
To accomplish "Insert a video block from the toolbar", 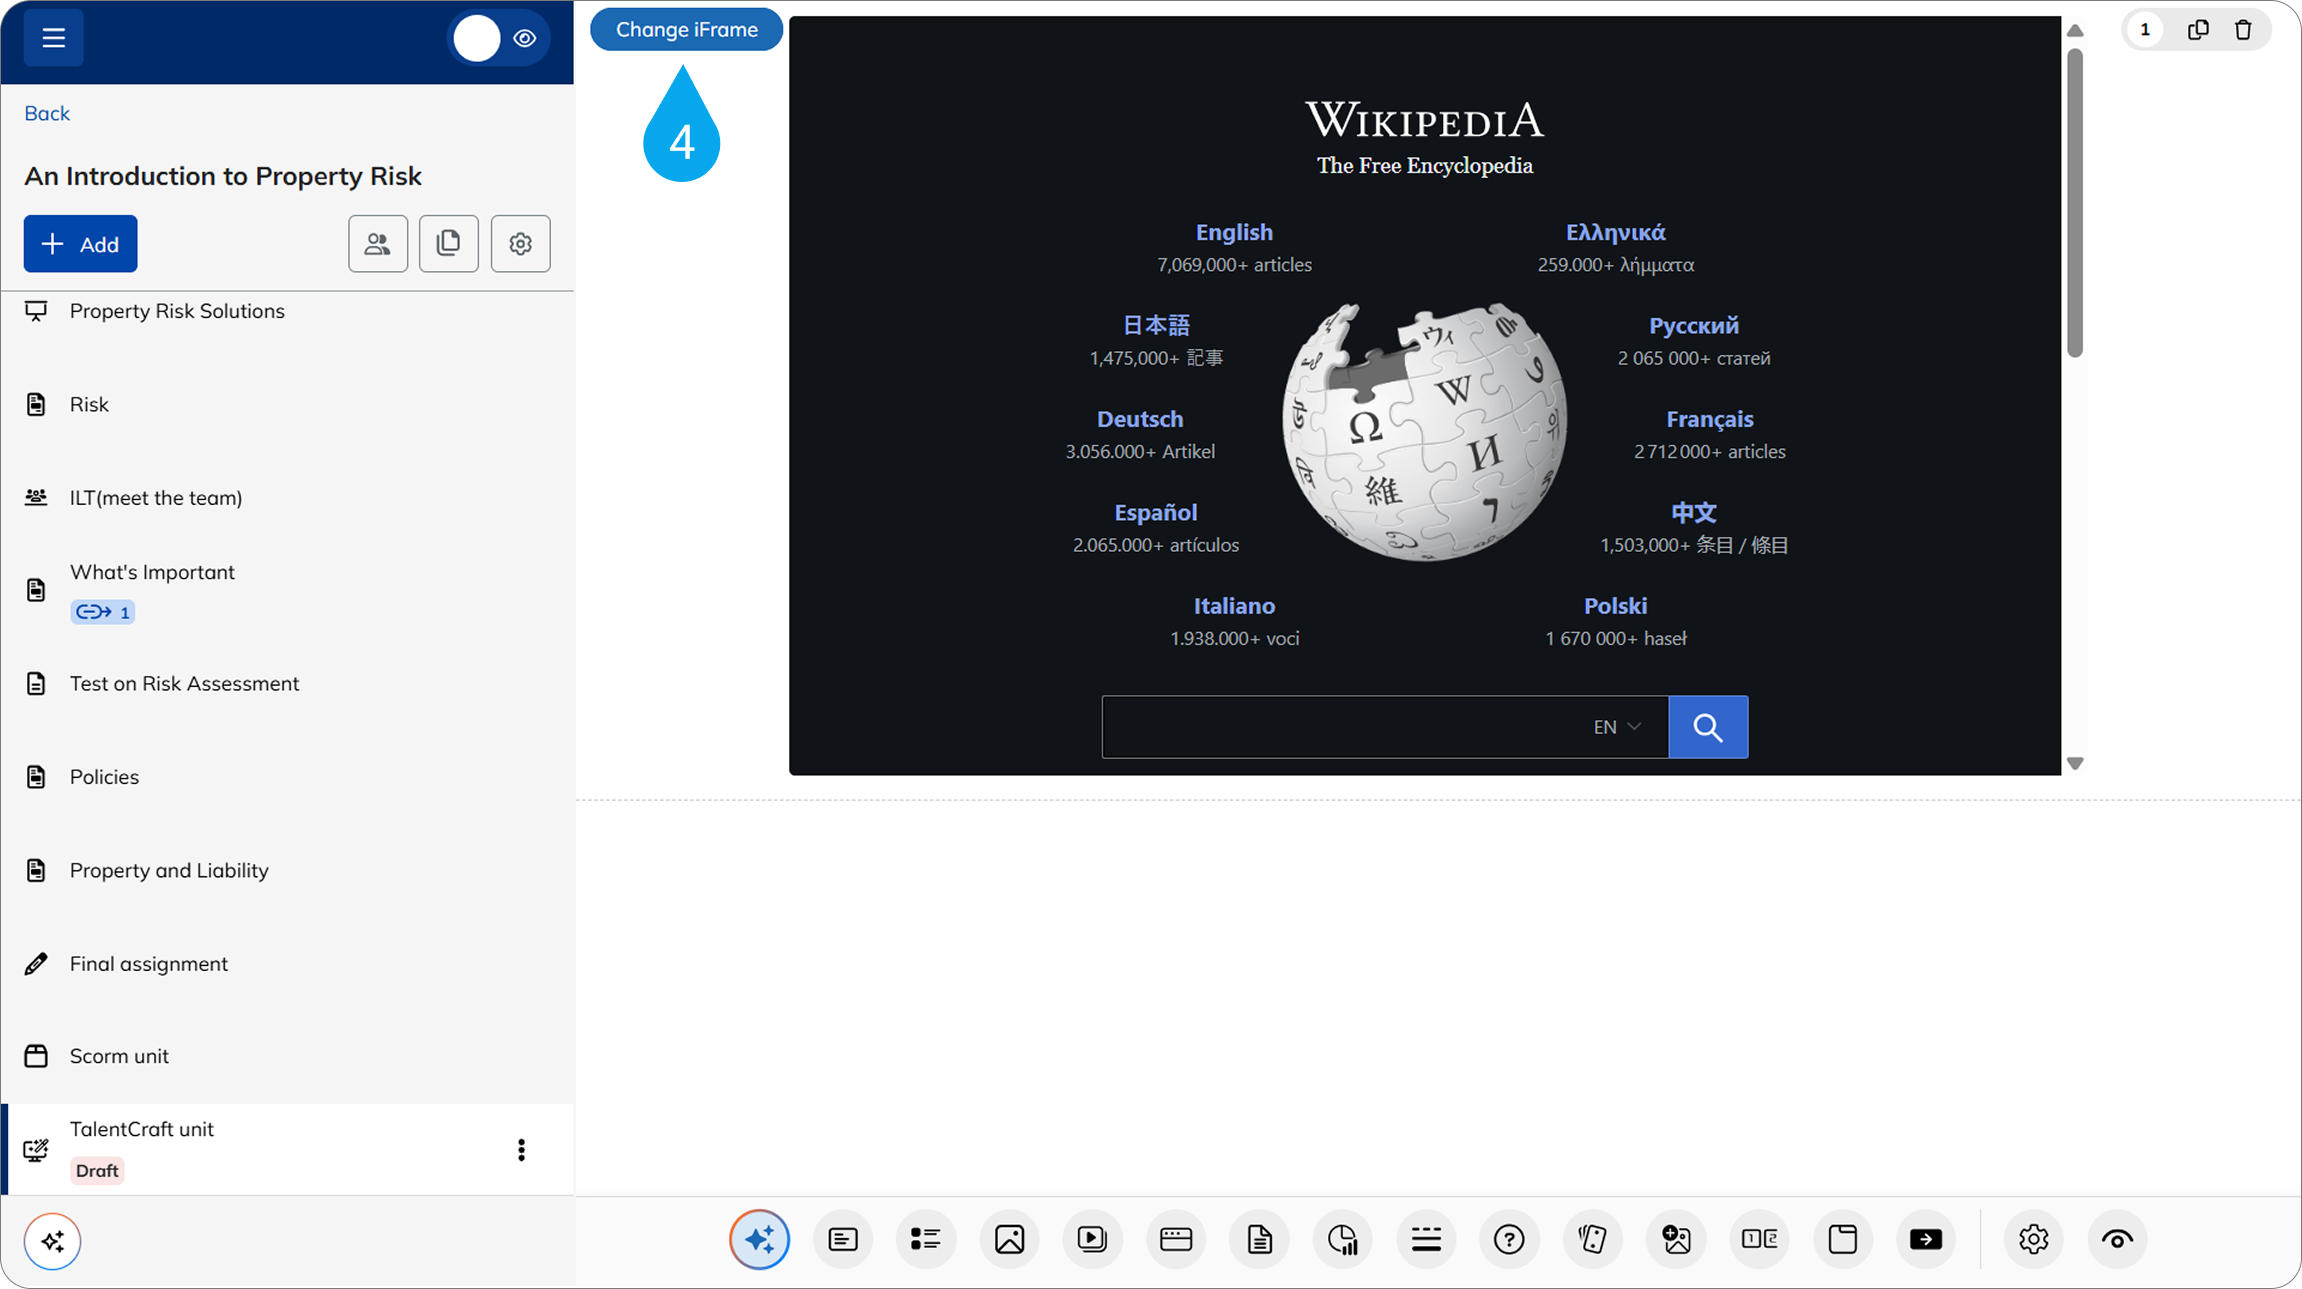I will tap(1092, 1239).
